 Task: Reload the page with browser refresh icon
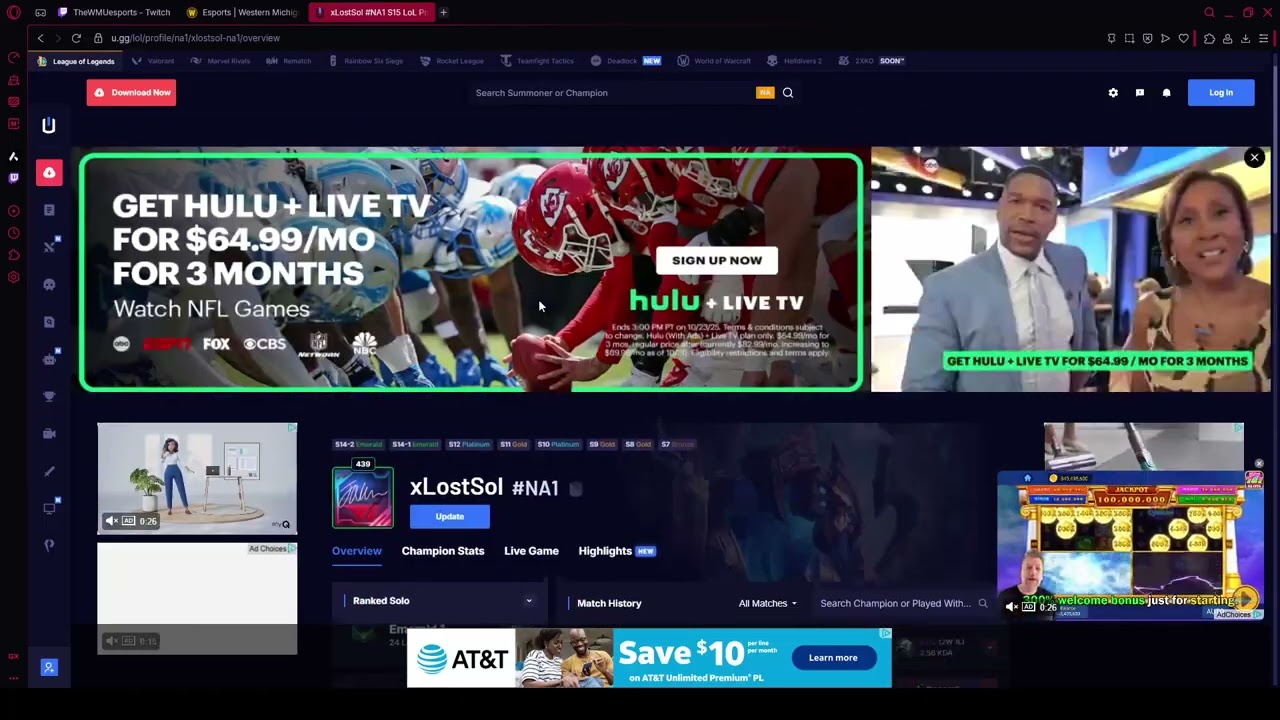[76, 38]
